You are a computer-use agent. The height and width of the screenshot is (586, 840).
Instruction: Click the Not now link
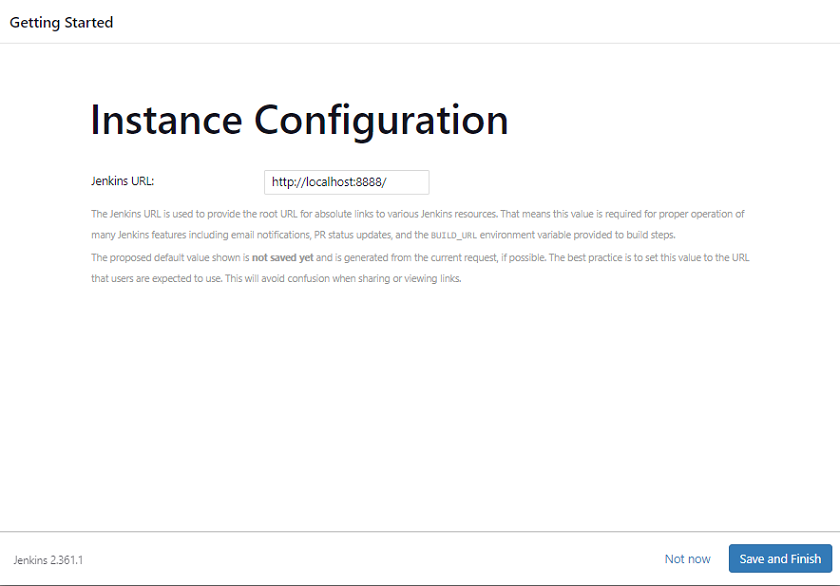coord(687,559)
